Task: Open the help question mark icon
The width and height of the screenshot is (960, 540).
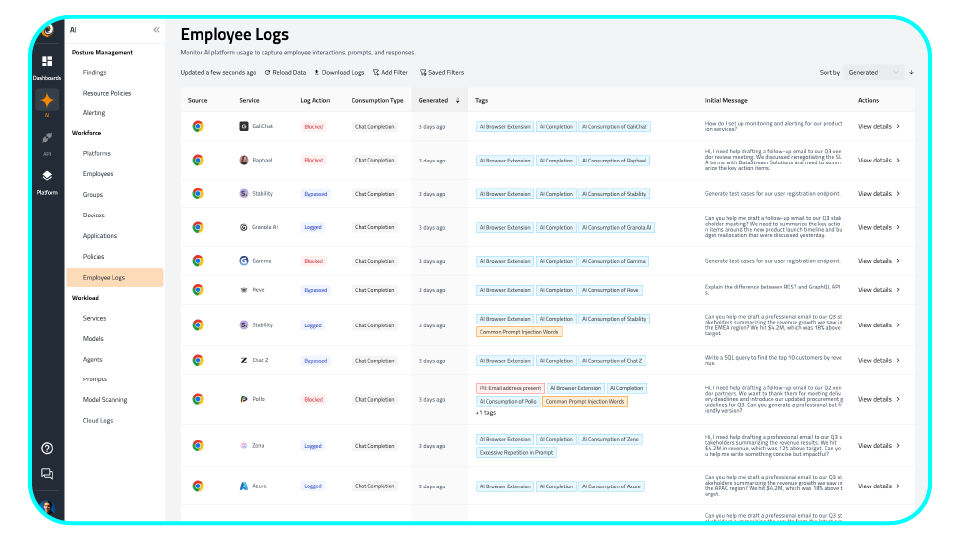Action: point(47,449)
